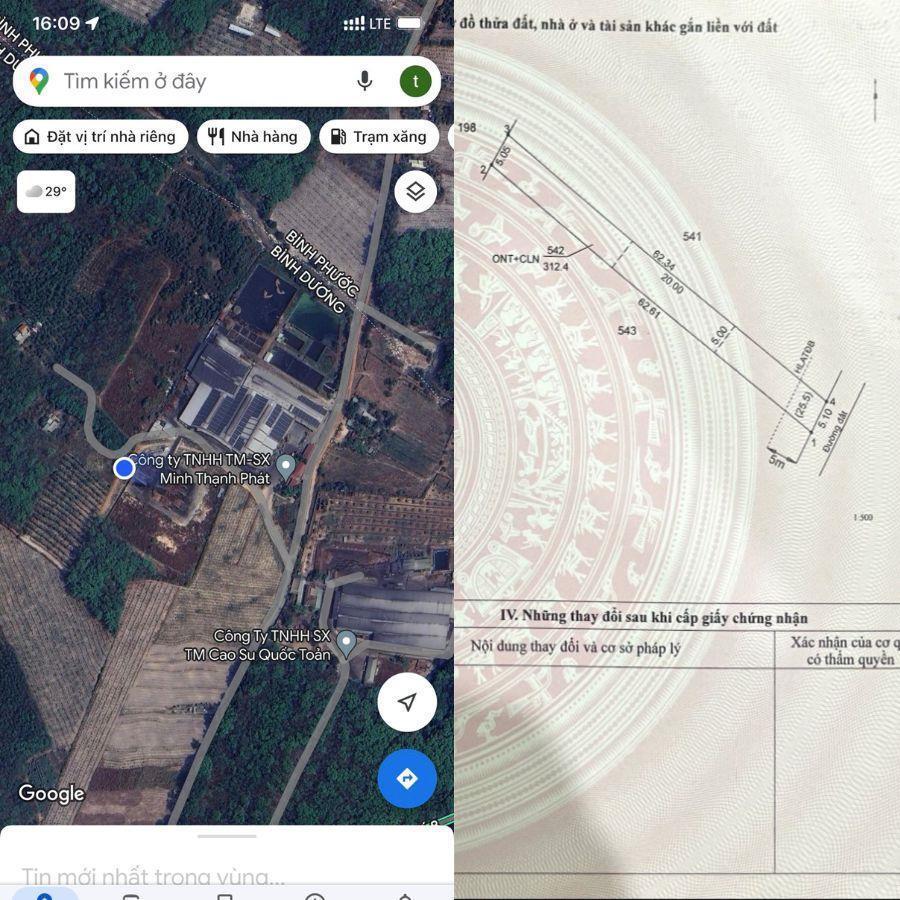Tap the blue directions button
The height and width of the screenshot is (900, 900).
coord(407,778)
